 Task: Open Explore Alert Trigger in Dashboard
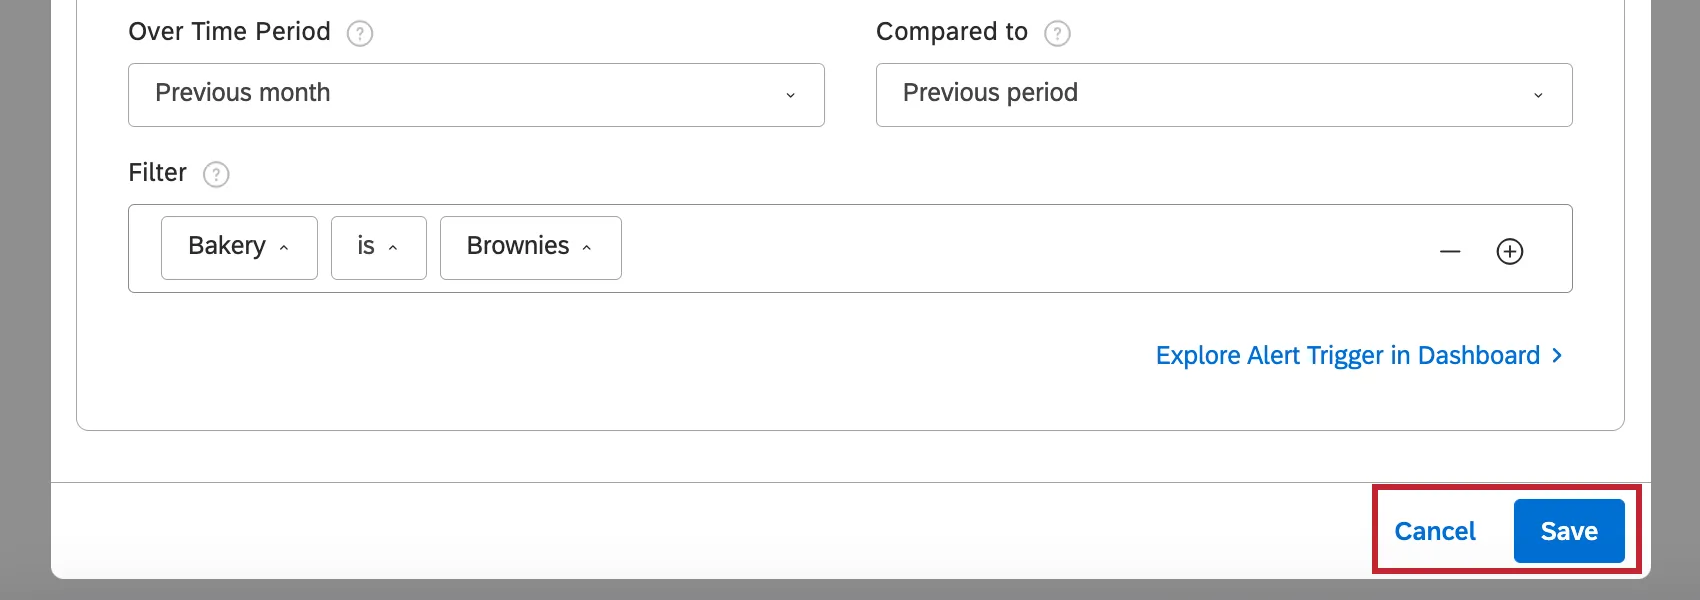[x=1347, y=355]
